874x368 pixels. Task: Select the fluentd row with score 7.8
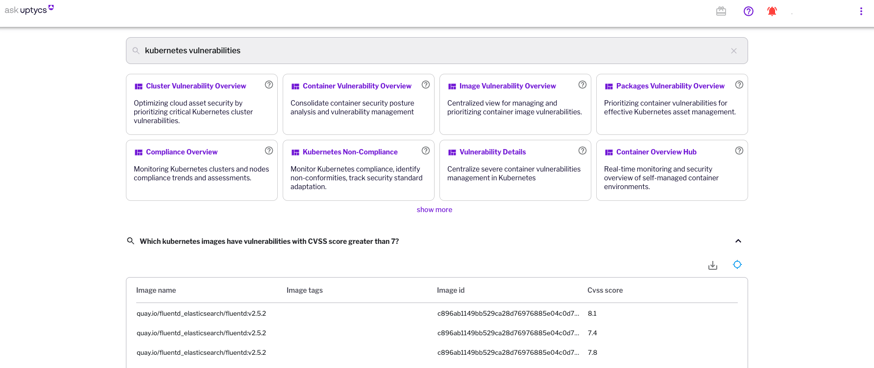pyautogui.click(x=436, y=352)
